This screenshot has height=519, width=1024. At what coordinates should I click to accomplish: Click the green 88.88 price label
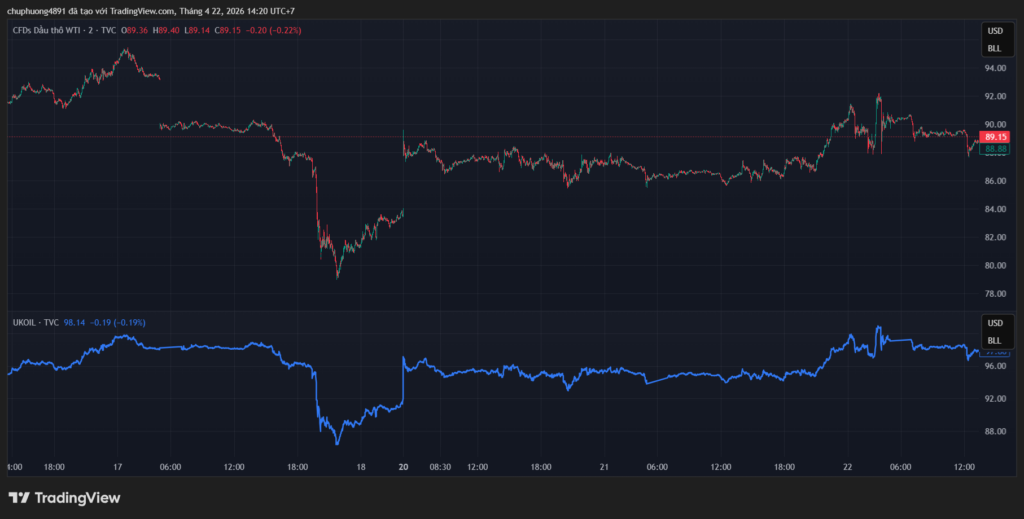994,149
